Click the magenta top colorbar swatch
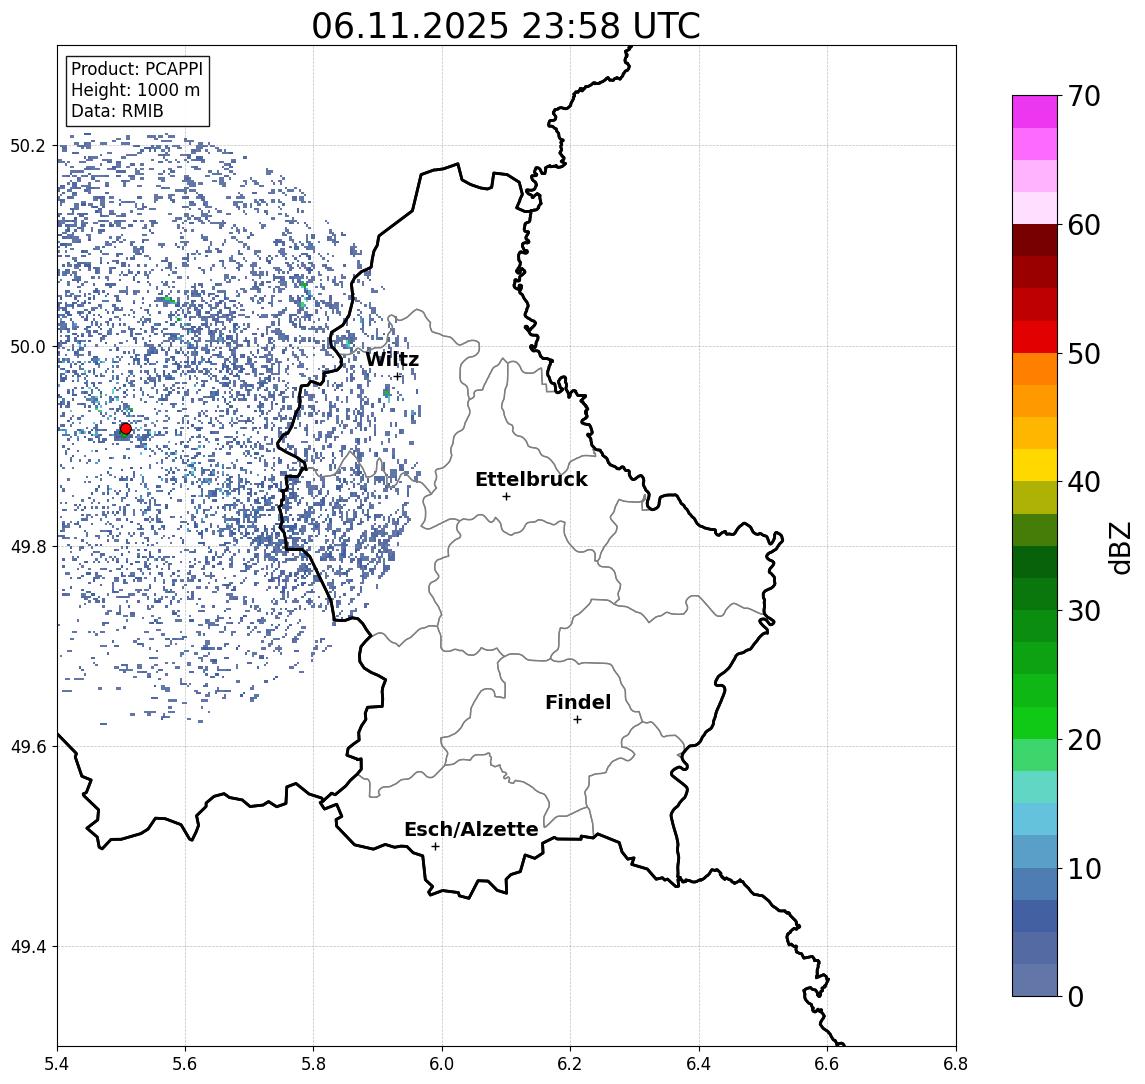This screenshot has height=1084, width=1145. [x=1035, y=112]
